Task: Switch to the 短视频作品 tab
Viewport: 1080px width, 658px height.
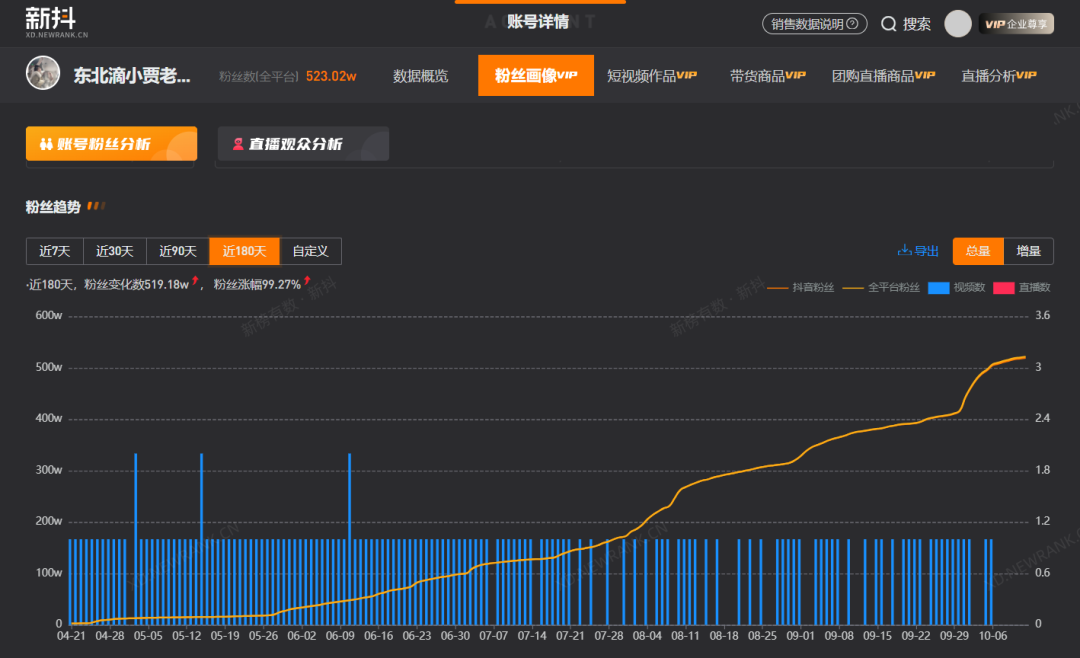Action: [651, 76]
